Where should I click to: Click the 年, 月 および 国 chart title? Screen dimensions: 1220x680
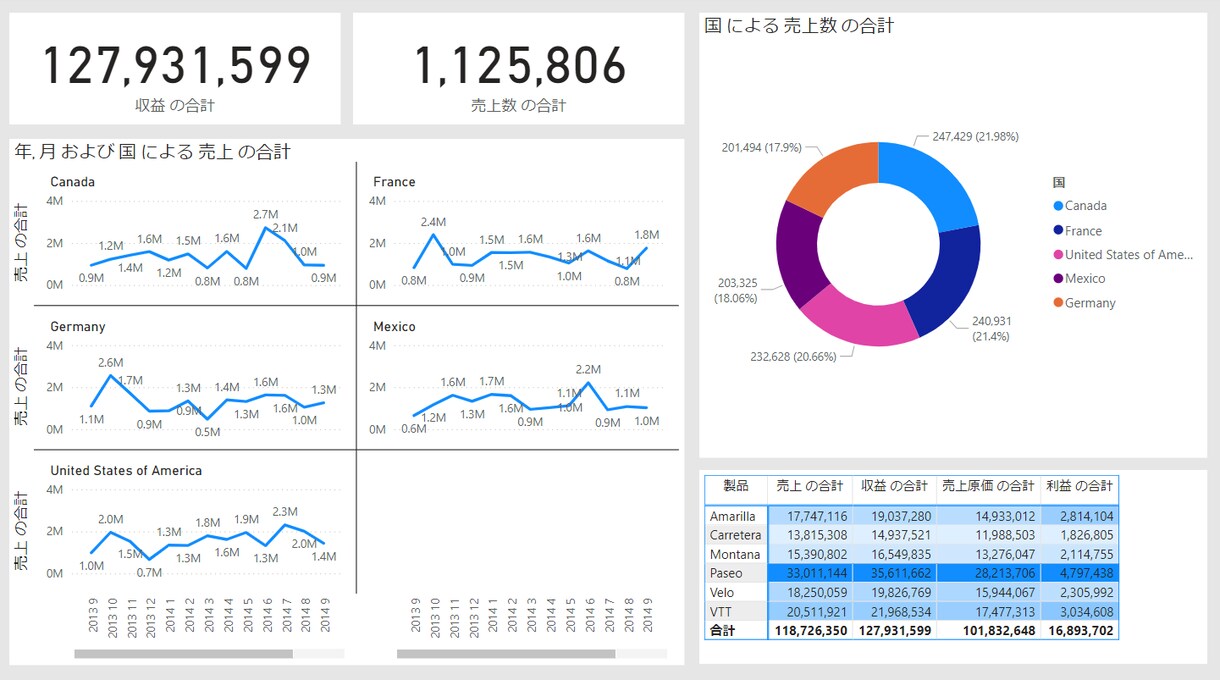tap(152, 152)
